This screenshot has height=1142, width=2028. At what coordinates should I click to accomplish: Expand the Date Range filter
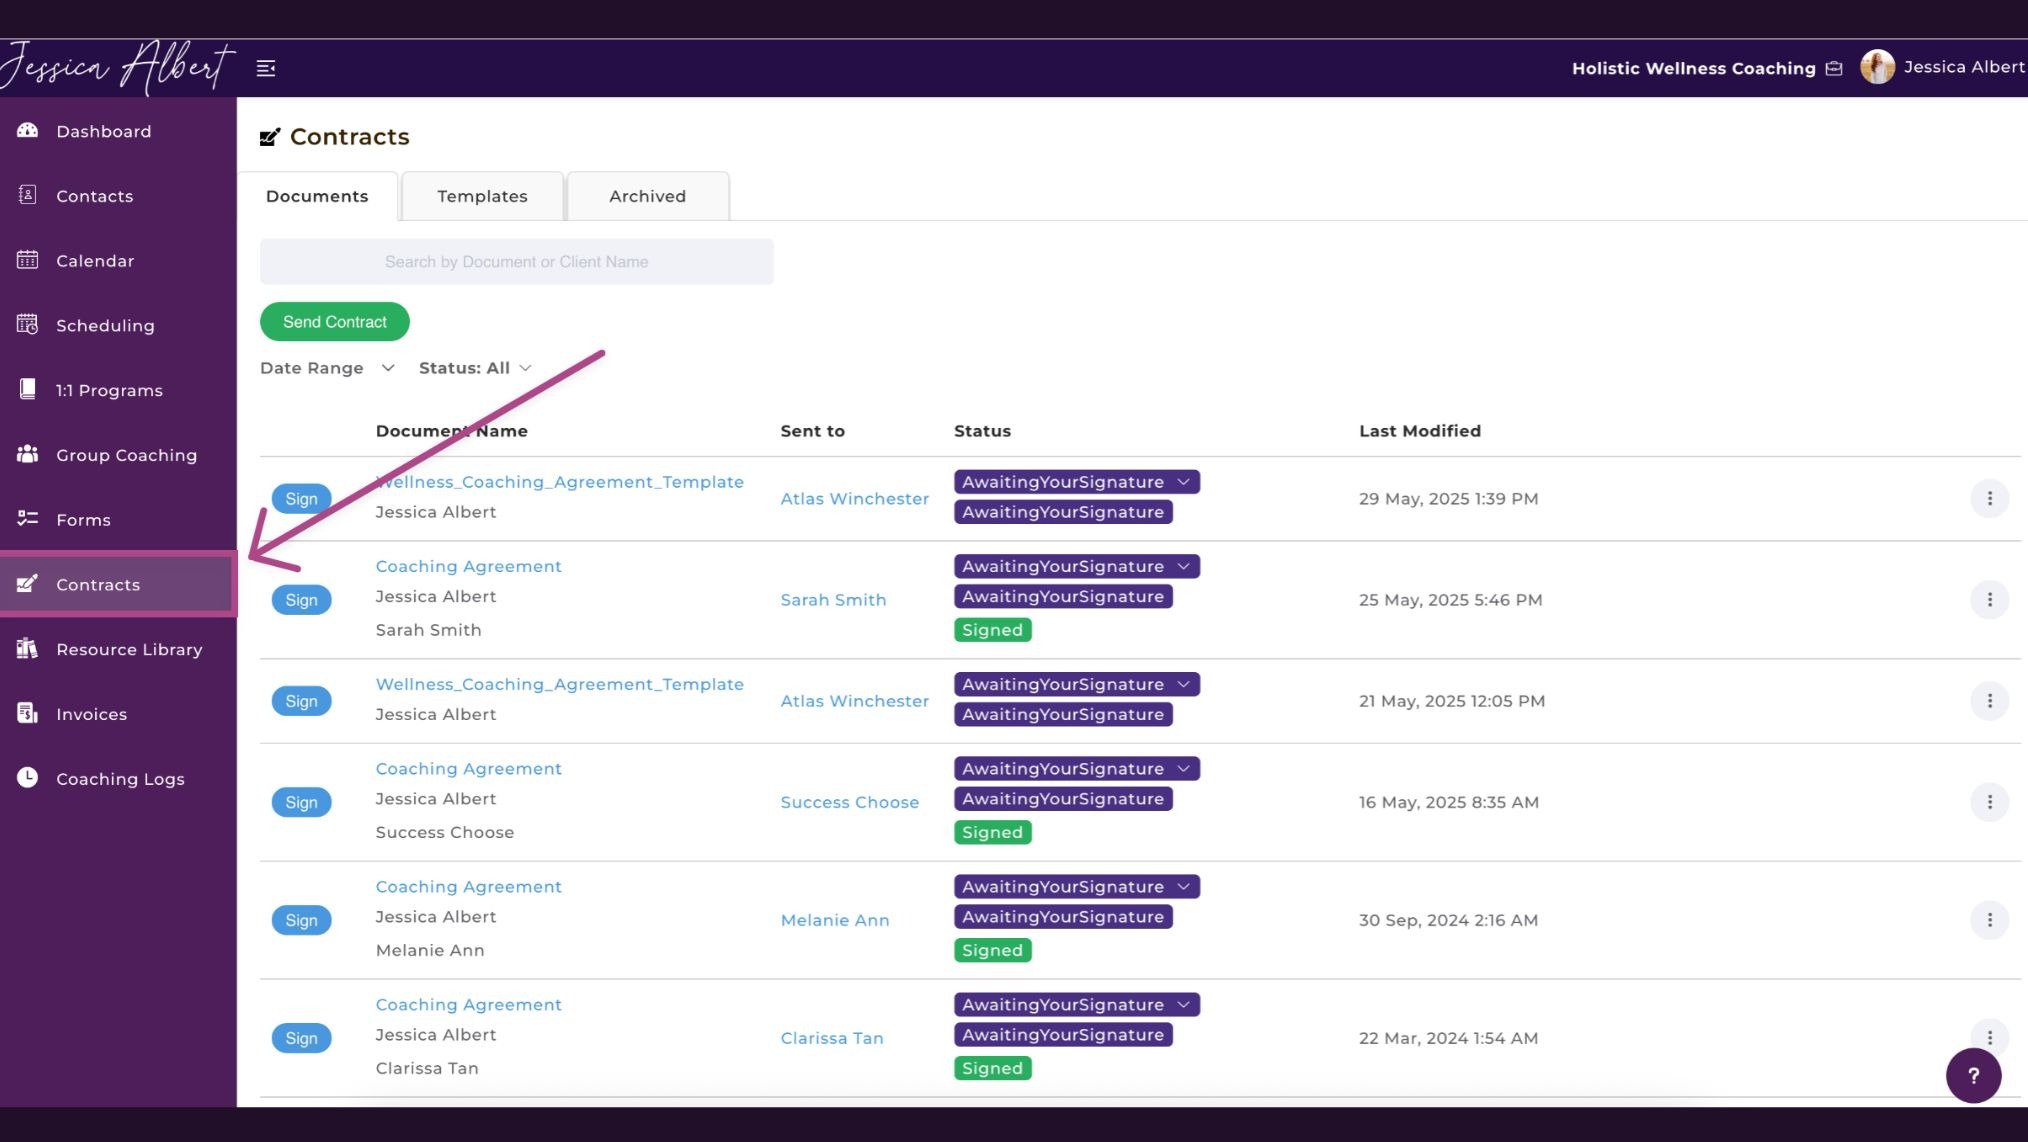tap(327, 368)
